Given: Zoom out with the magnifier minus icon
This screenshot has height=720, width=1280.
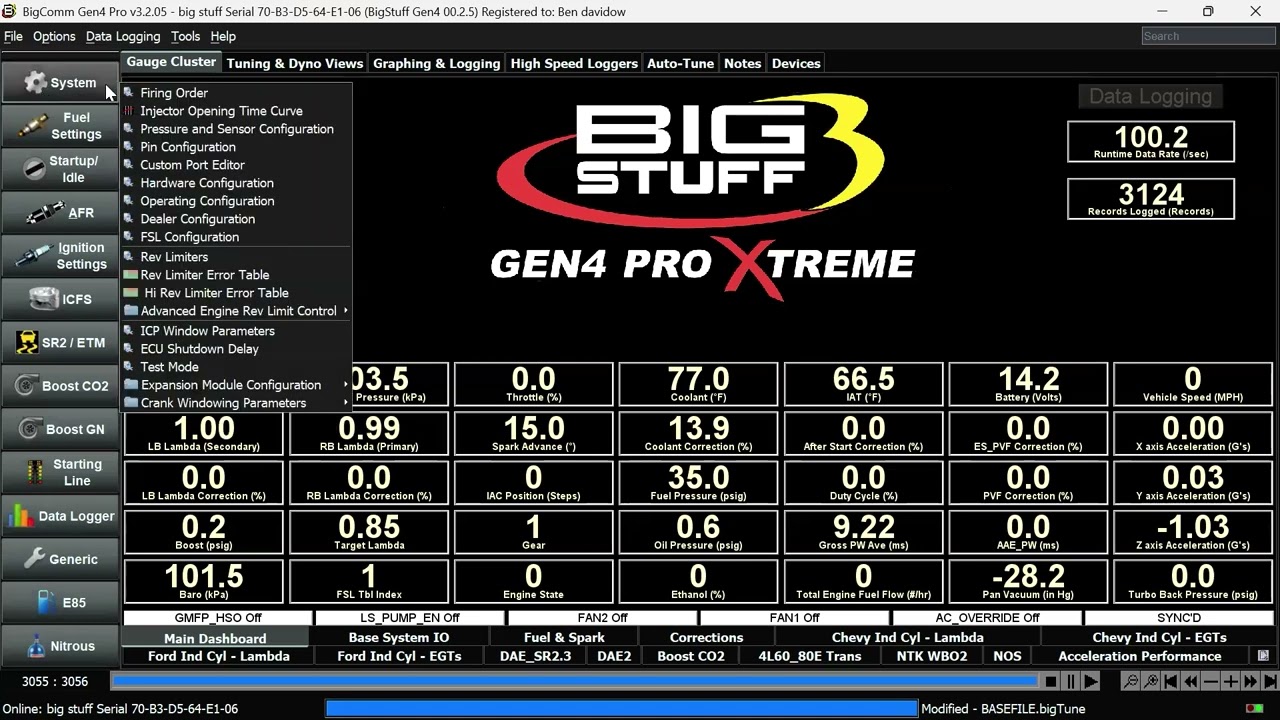Looking at the screenshot, I should point(1131,682).
